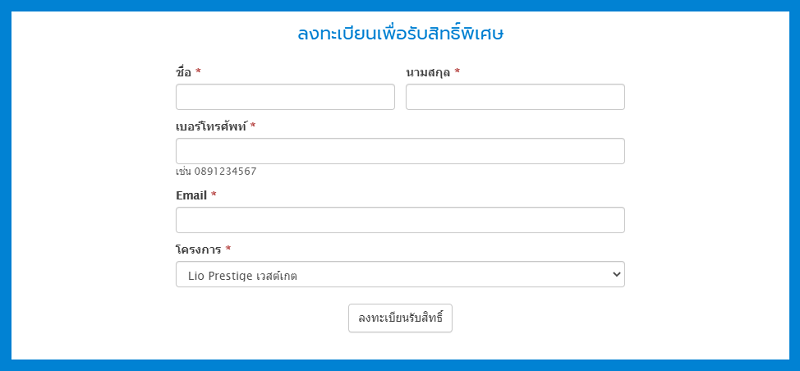This screenshot has height=371, width=800.
Task: Click the chevron arrow of project dropdown
Action: coord(616,275)
